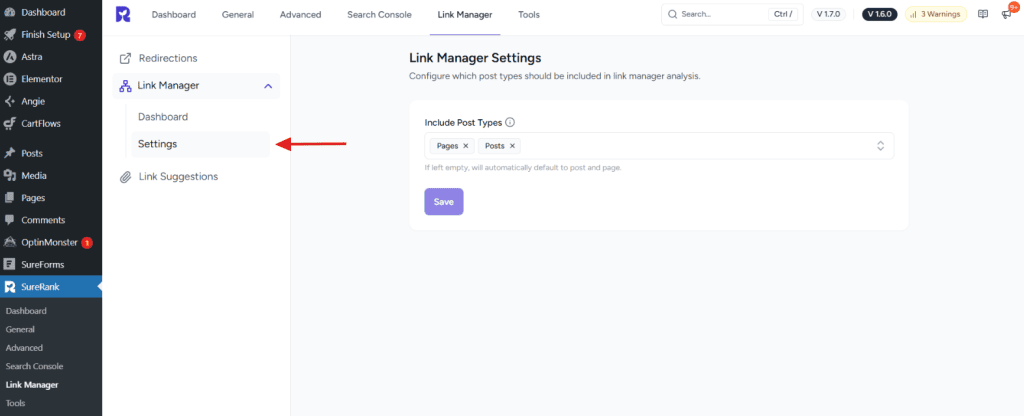Click the V 1.6.0 version badge

pyautogui.click(x=880, y=14)
